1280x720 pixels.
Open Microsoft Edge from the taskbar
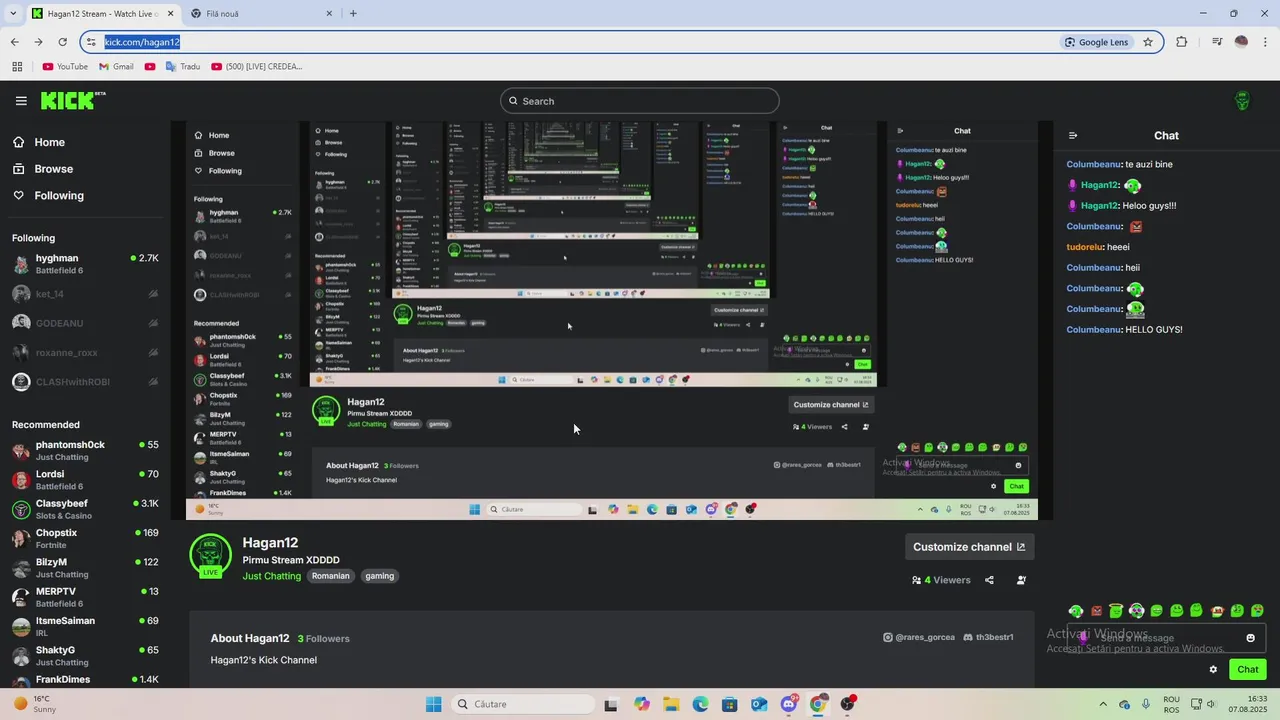click(700, 704)
